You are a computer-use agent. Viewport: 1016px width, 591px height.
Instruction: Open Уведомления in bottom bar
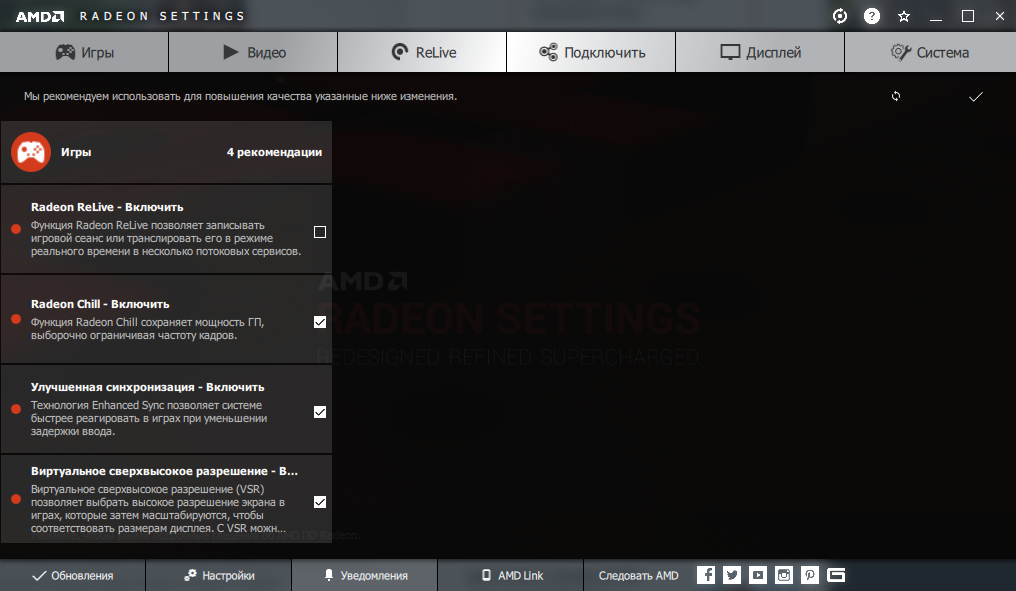[365, 575]
